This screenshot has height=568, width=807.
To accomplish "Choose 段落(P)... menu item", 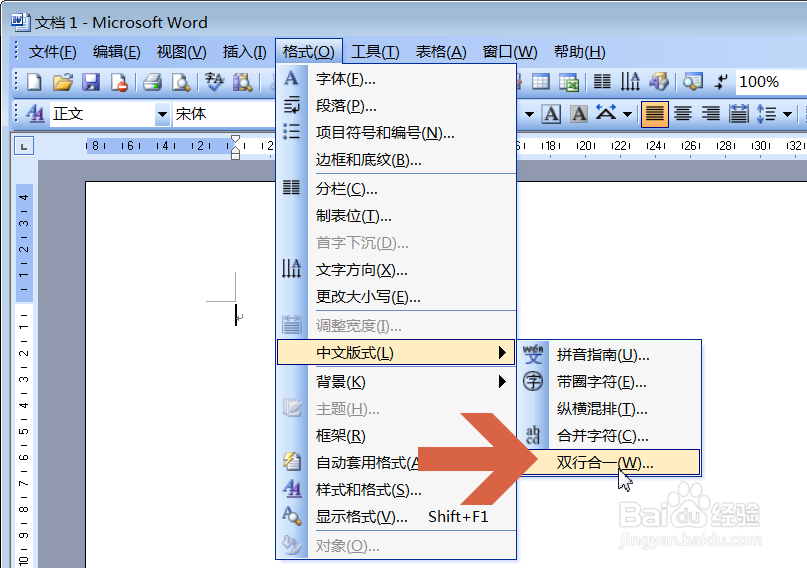I will pos(396,105).
